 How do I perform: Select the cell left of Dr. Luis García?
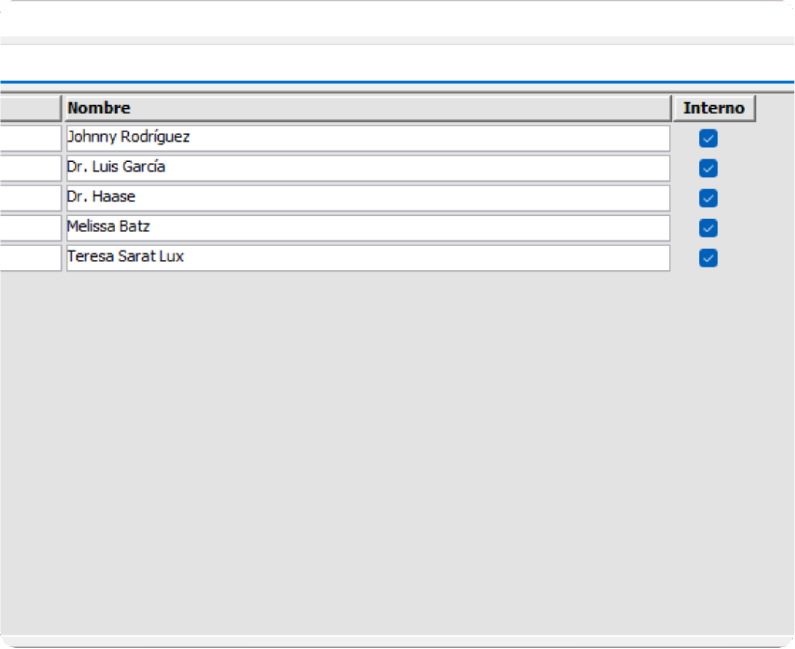tap(30, 168)
